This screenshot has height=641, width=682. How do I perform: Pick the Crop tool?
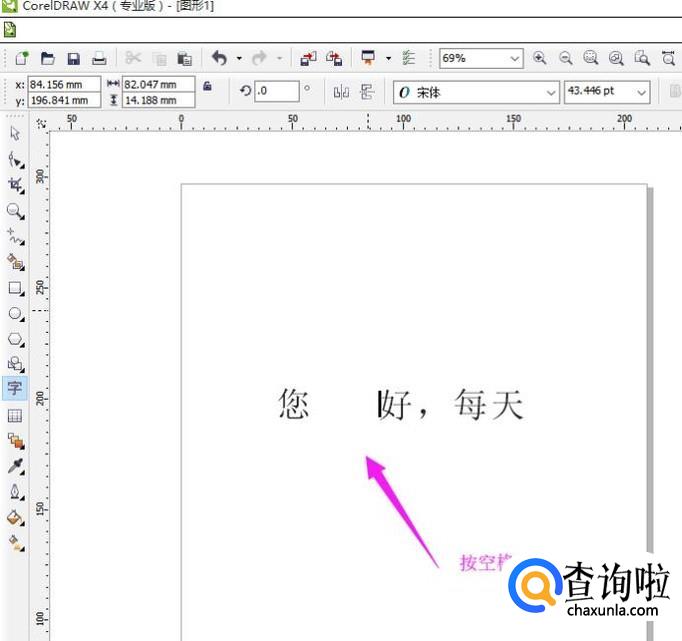(x=15, y=185)
